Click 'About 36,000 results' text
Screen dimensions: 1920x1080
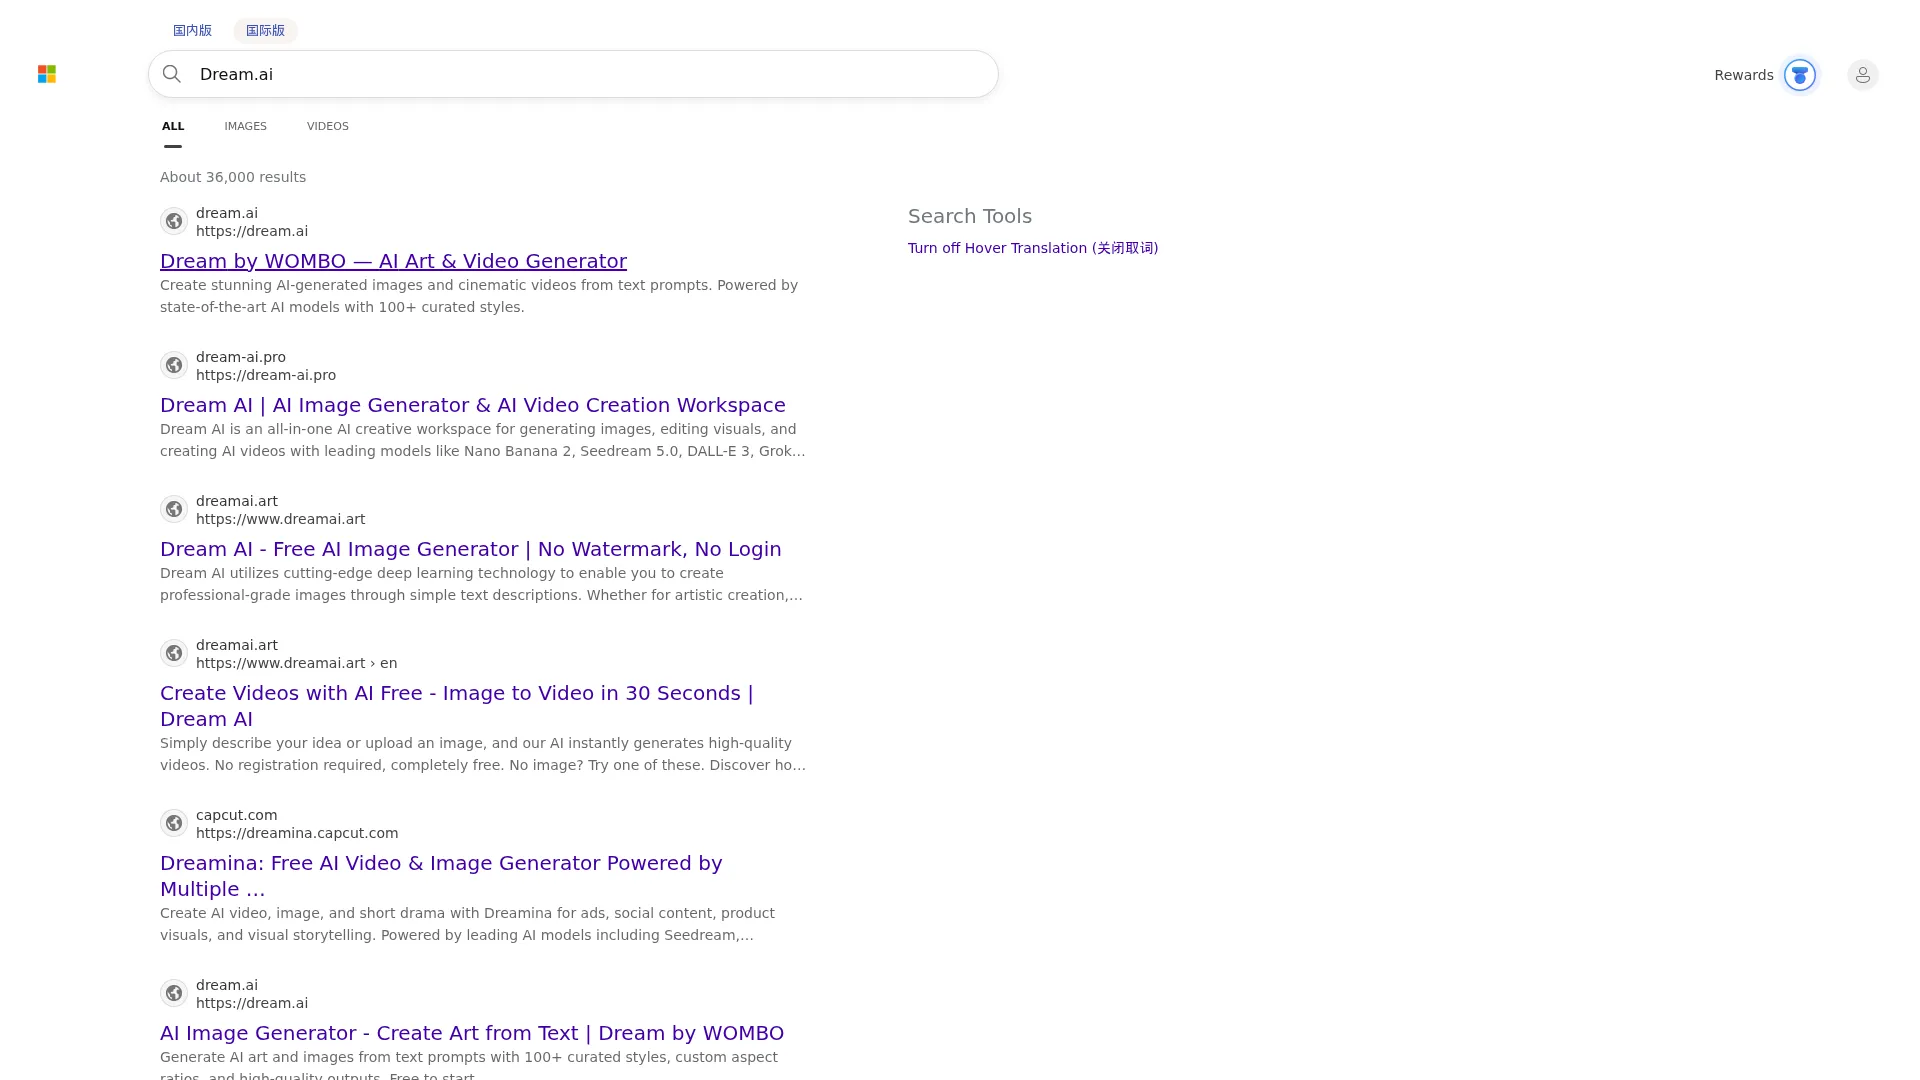pos(233,177)
